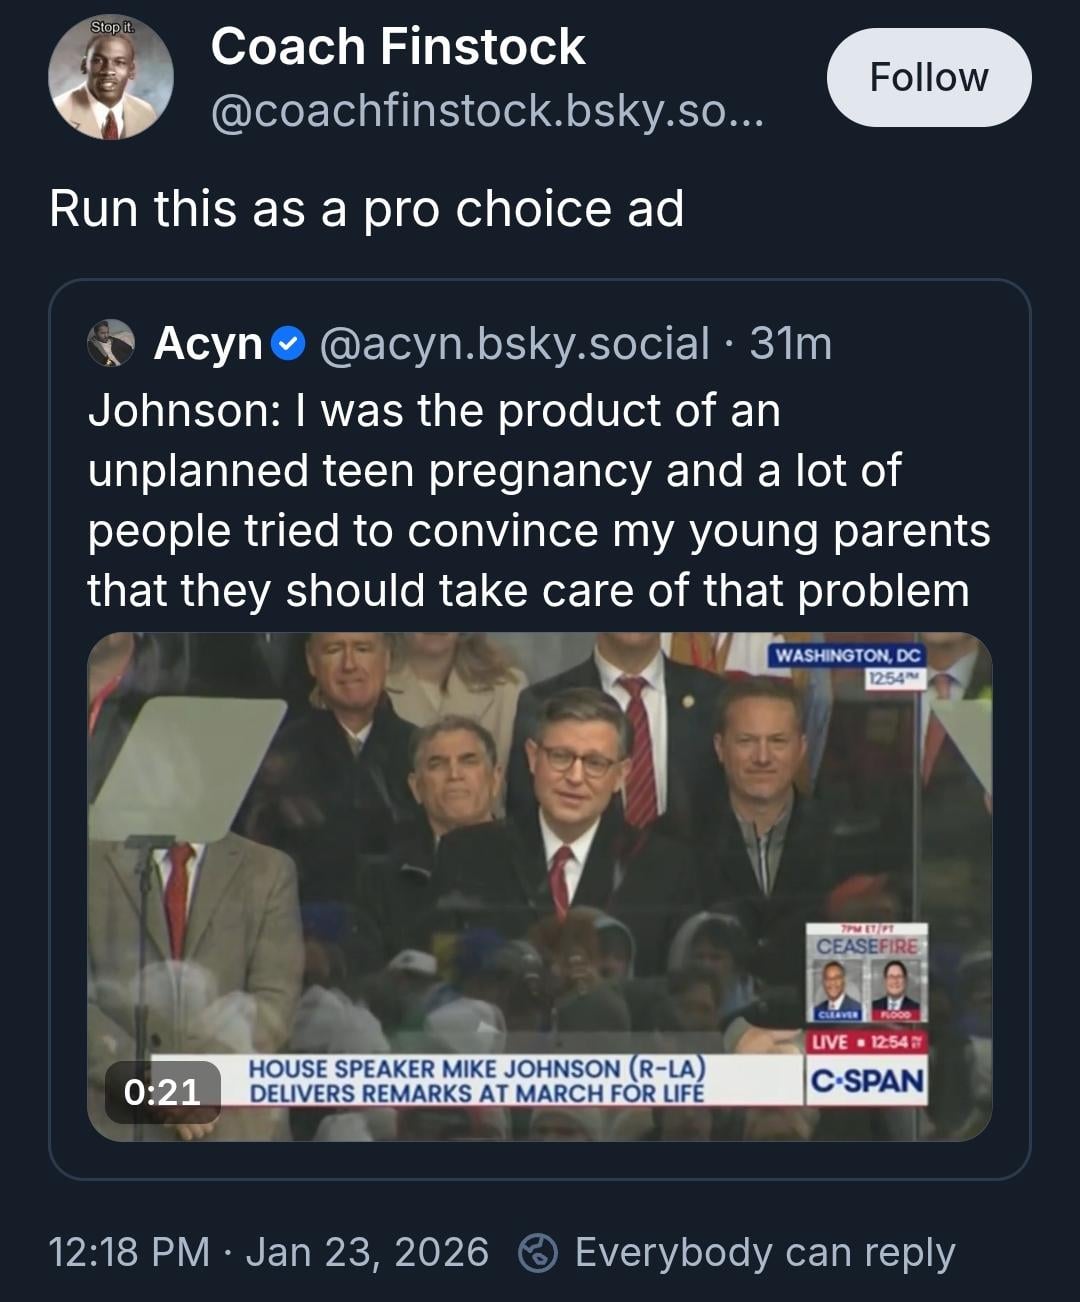The image size is (1080, 1302).
Task: Open the Acyn display name in quote
Action: coord(207,344)
